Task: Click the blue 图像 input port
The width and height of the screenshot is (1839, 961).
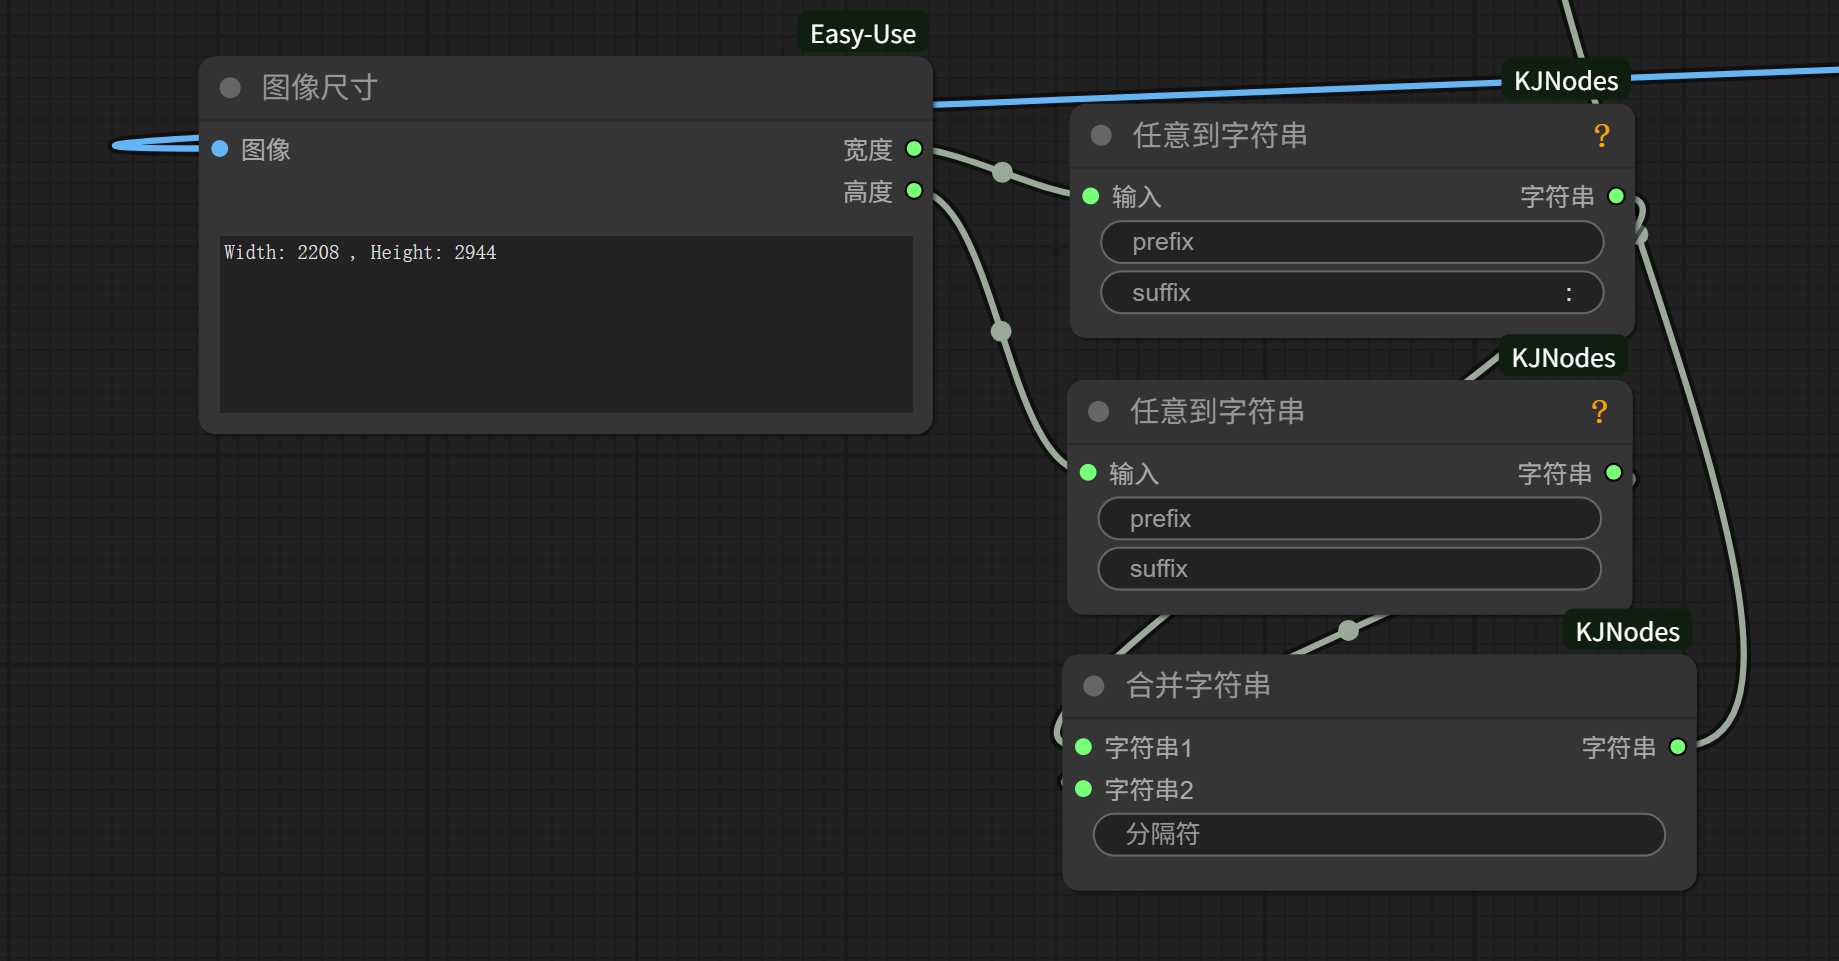Action: (x=220, y=149)
